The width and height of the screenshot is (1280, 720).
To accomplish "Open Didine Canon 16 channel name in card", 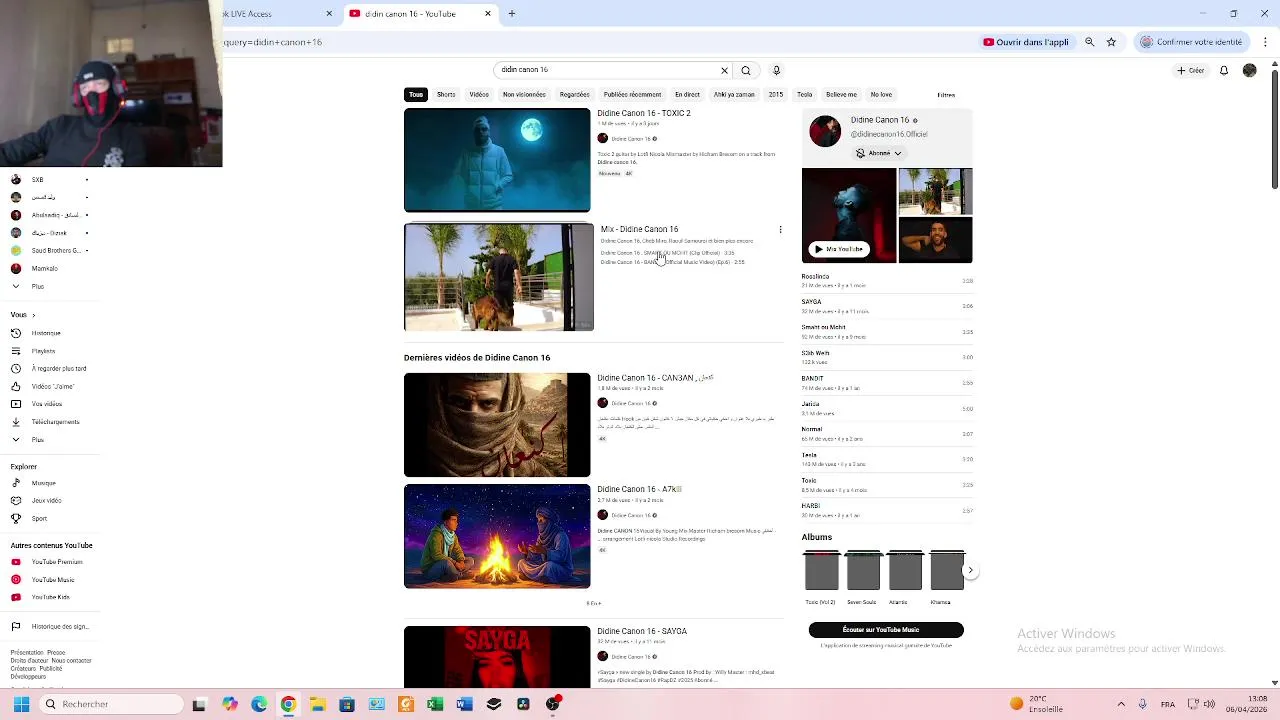I will 880,120.
